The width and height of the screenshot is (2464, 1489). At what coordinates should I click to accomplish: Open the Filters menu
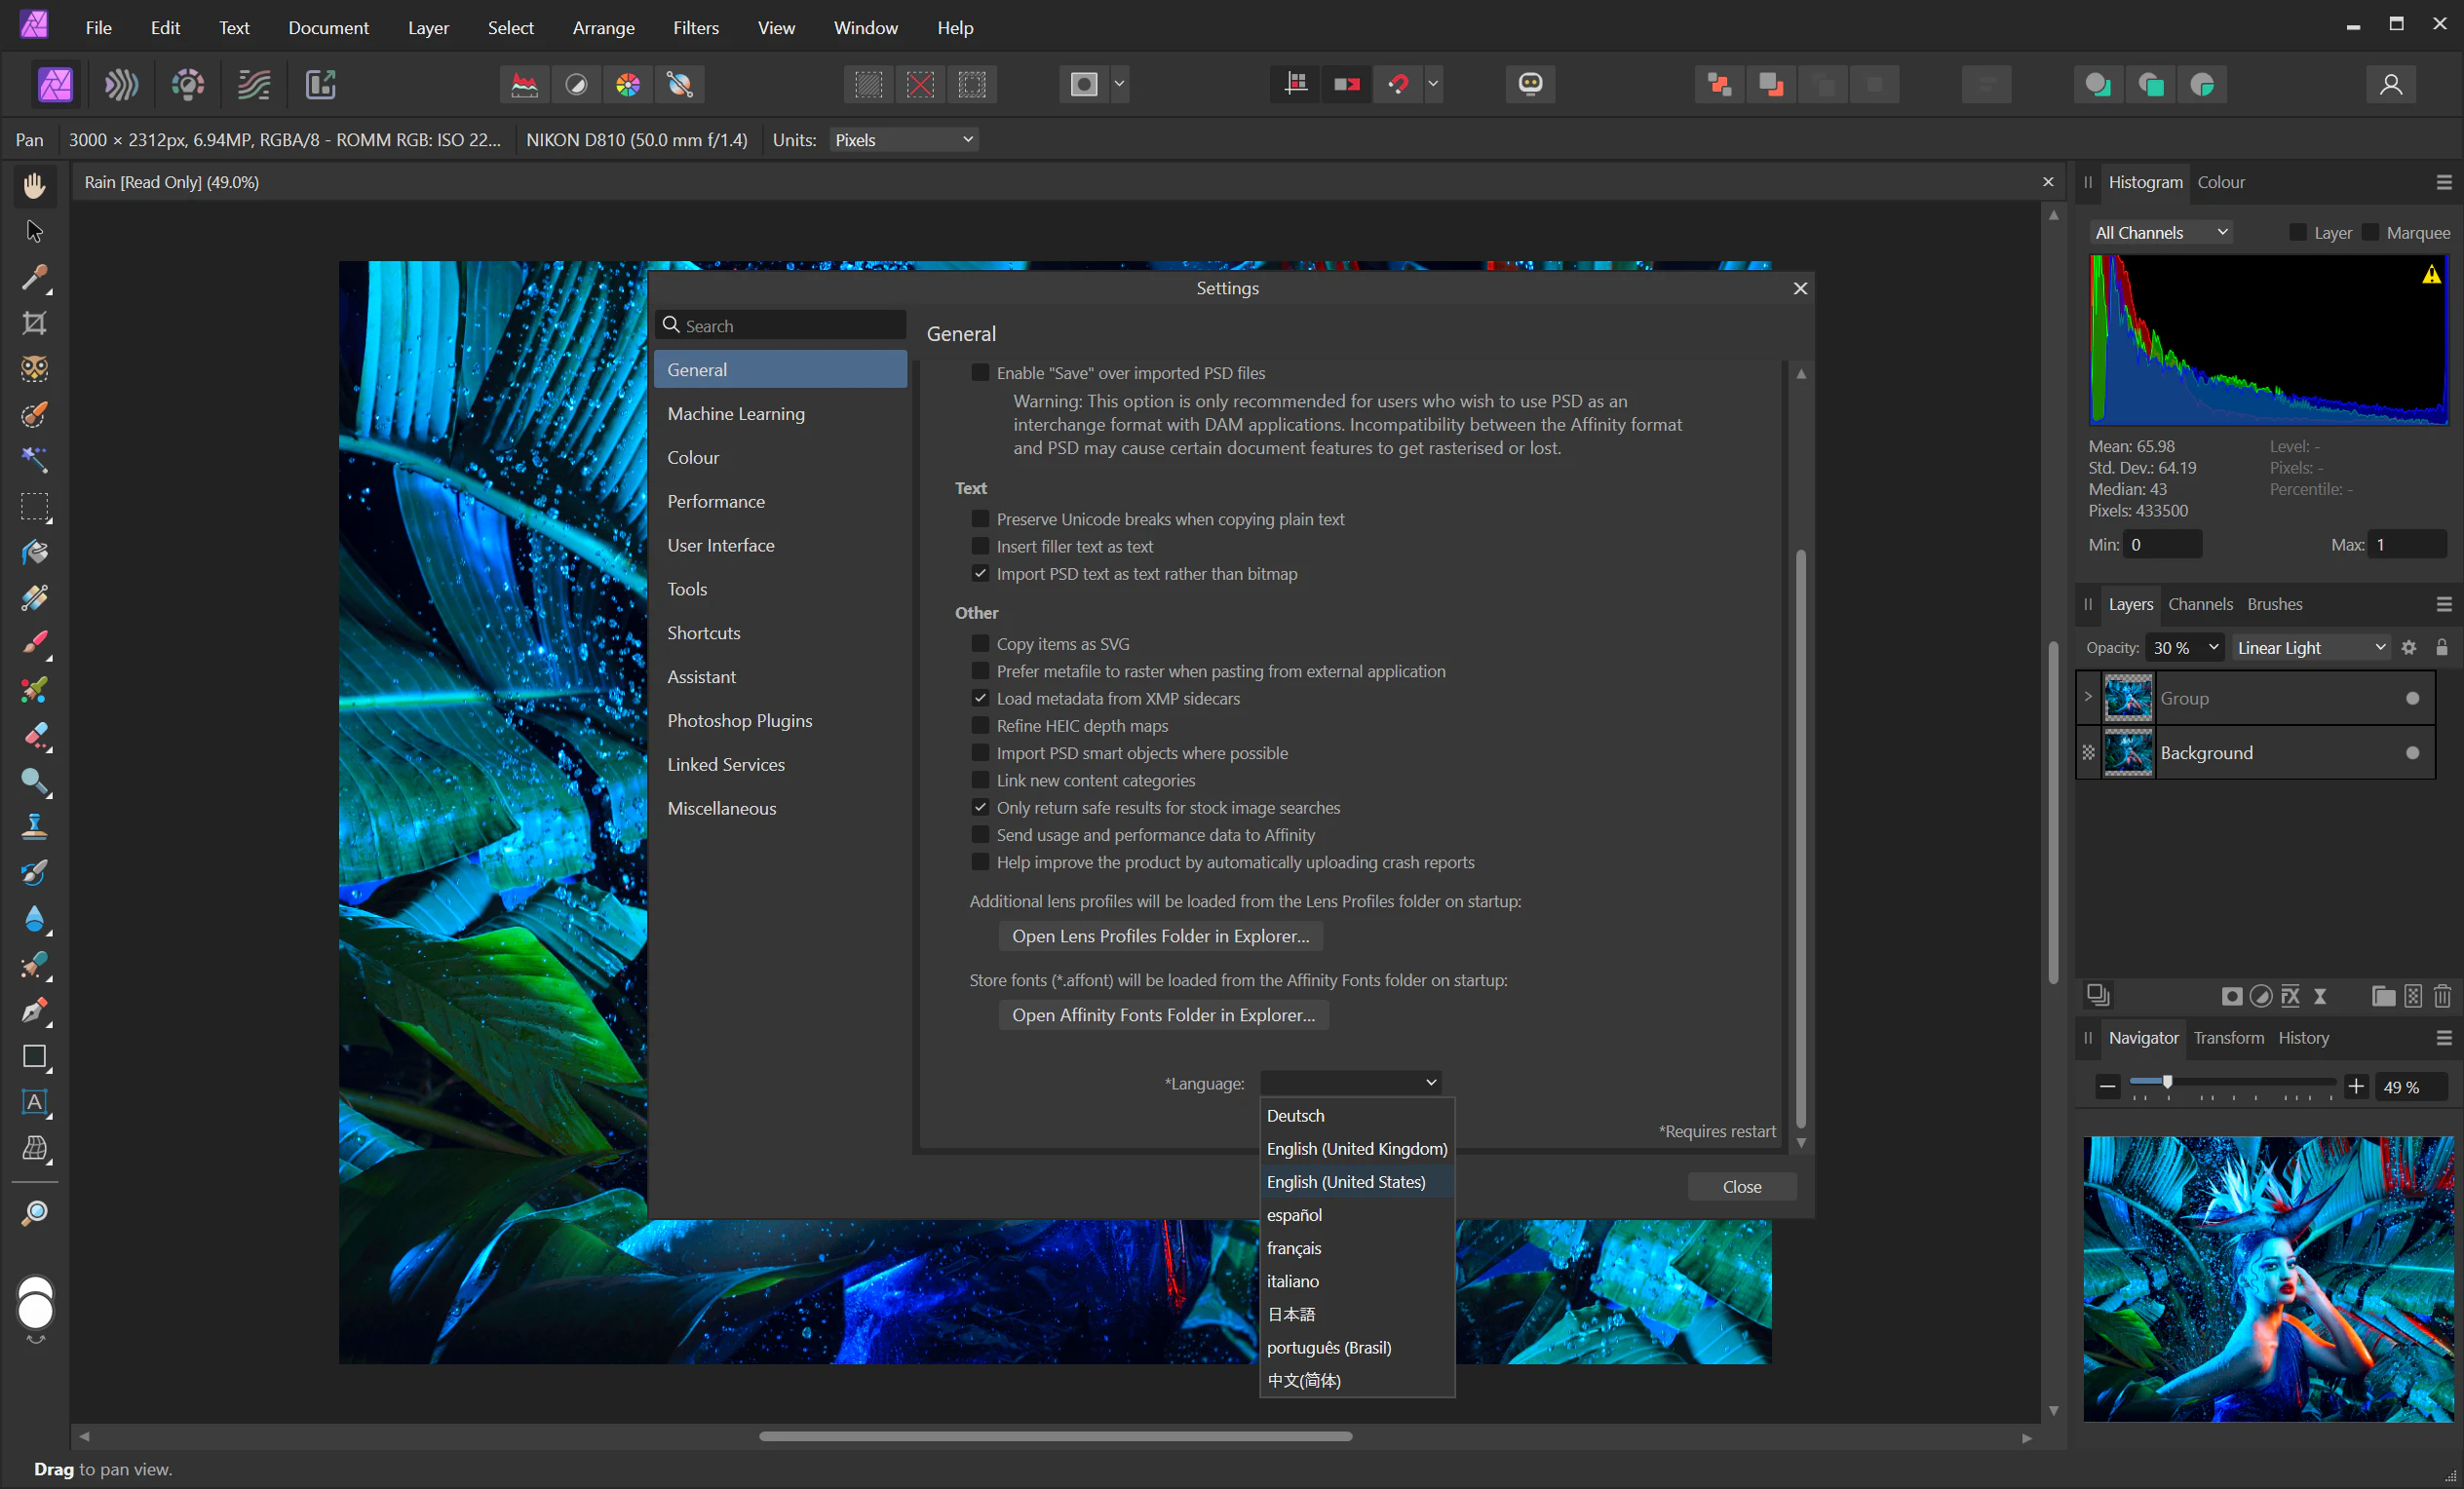695,27
